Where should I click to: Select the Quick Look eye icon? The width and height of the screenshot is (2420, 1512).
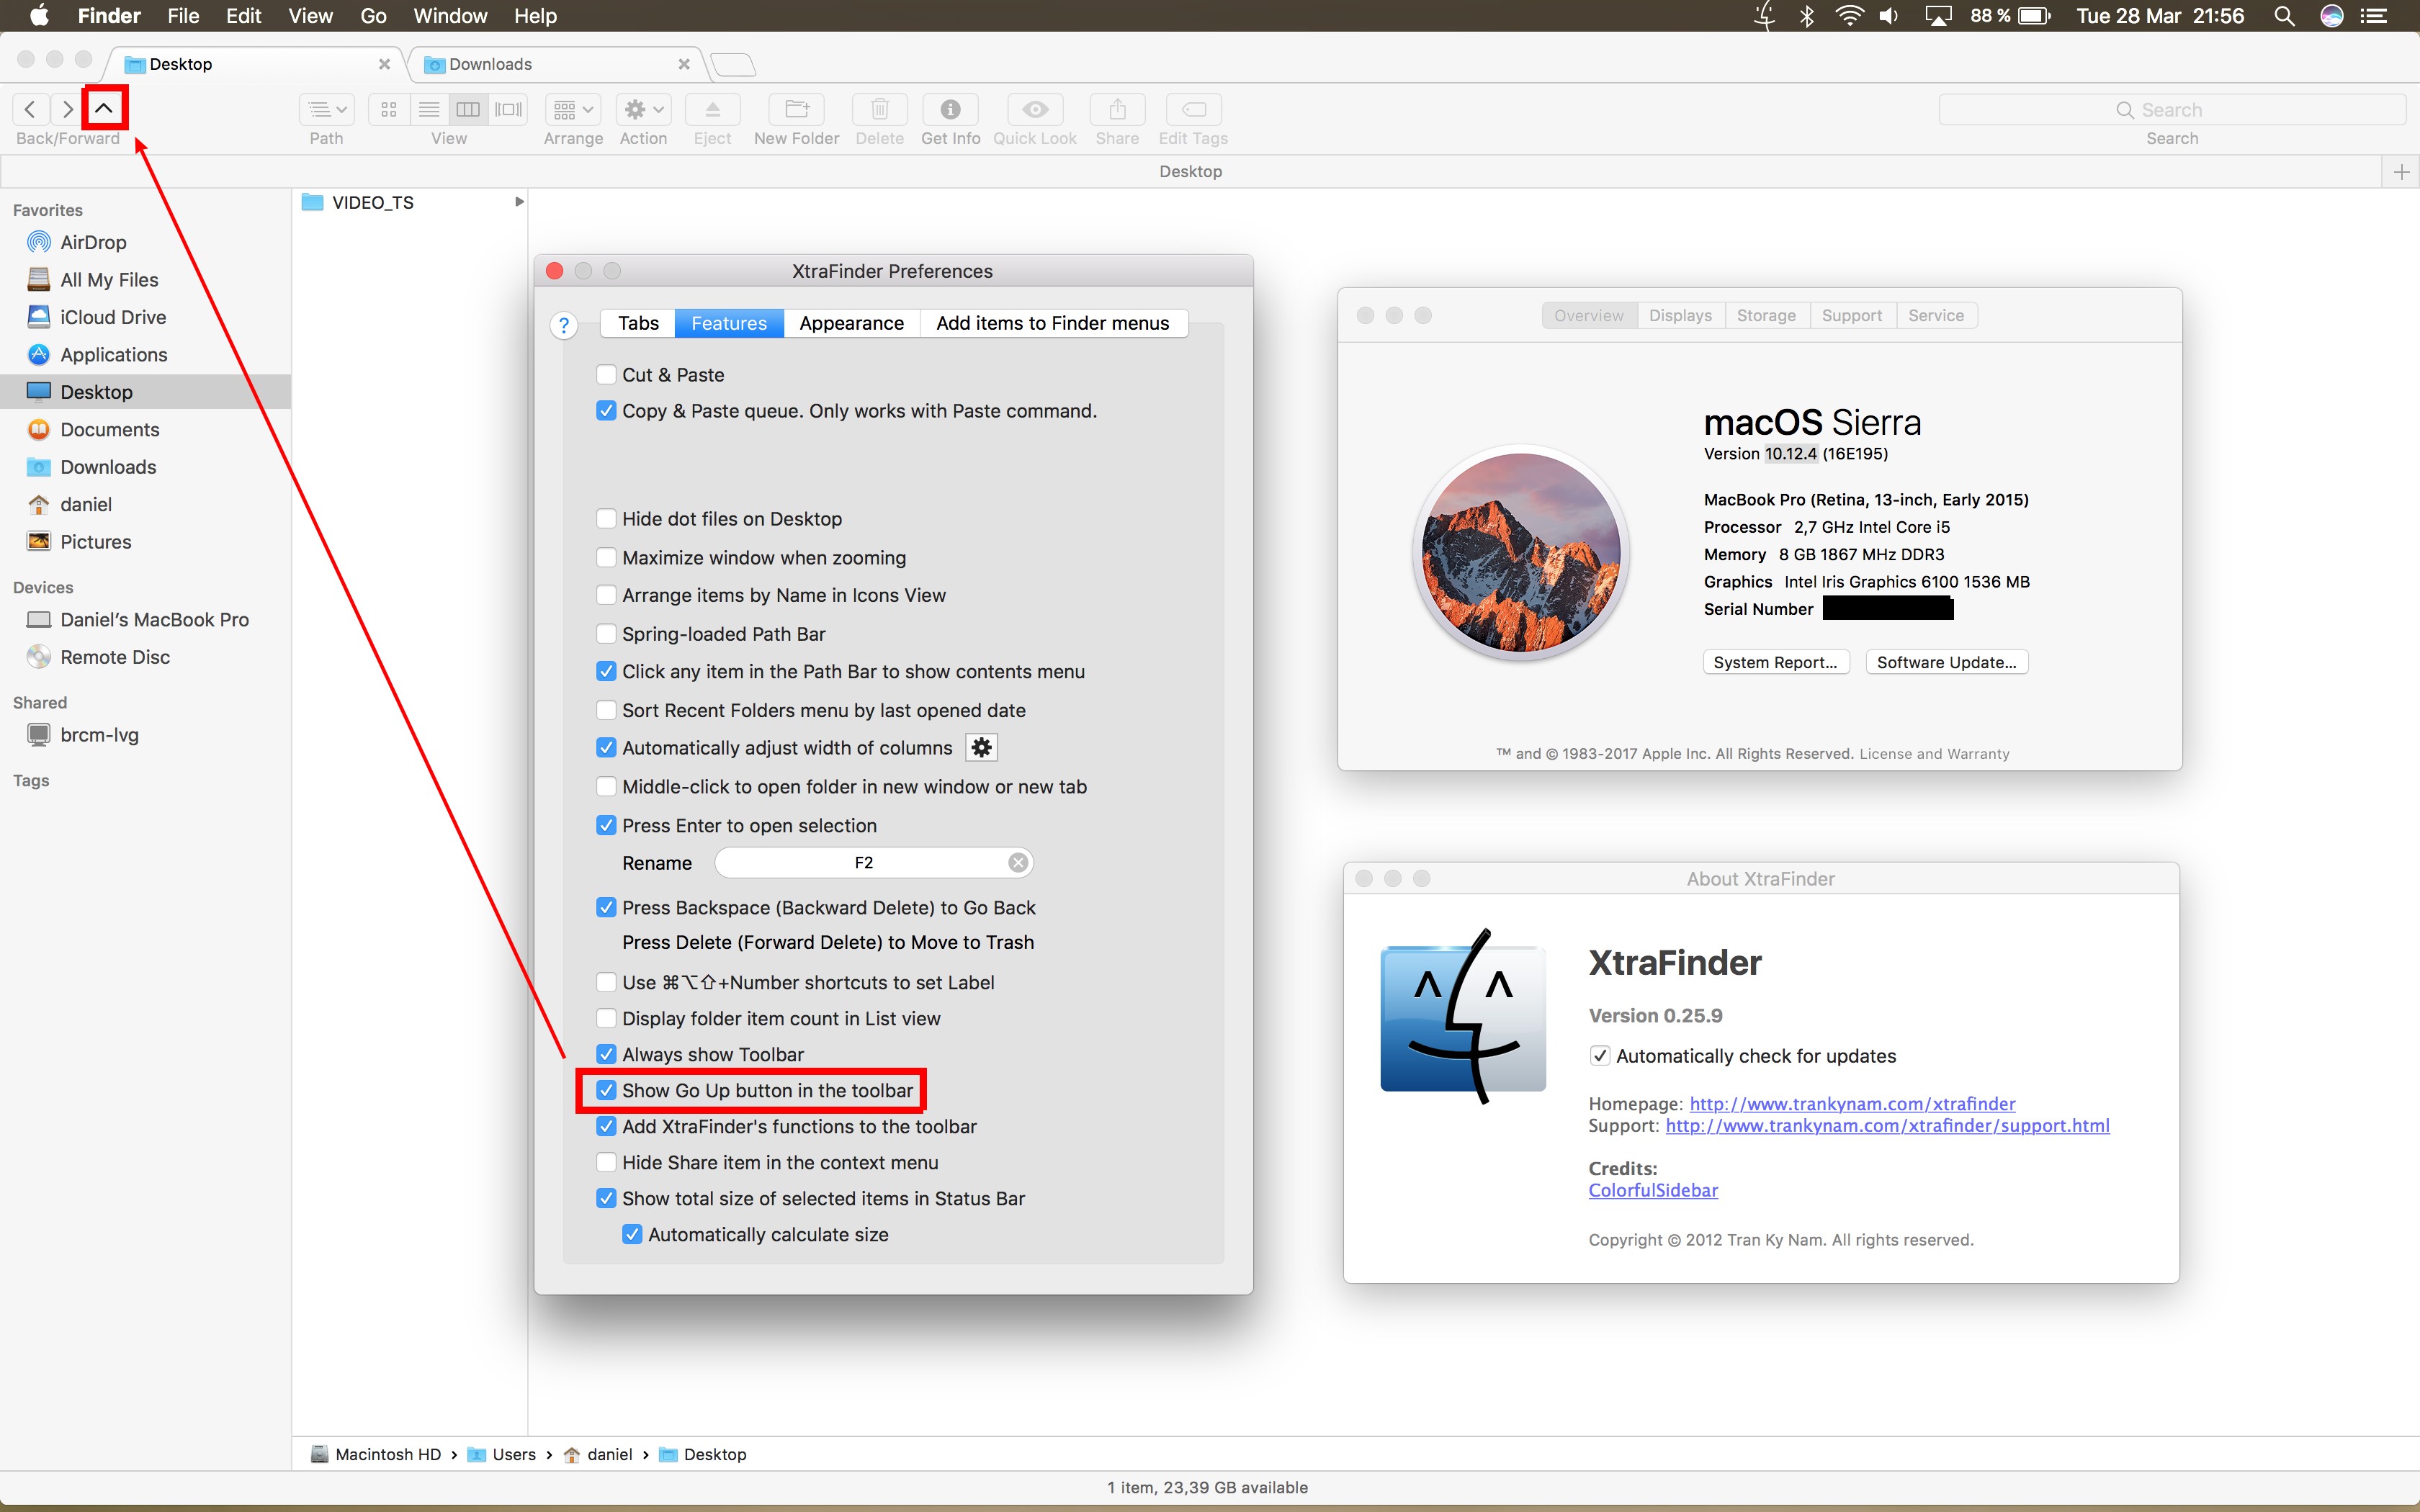tap(1034, 110)
